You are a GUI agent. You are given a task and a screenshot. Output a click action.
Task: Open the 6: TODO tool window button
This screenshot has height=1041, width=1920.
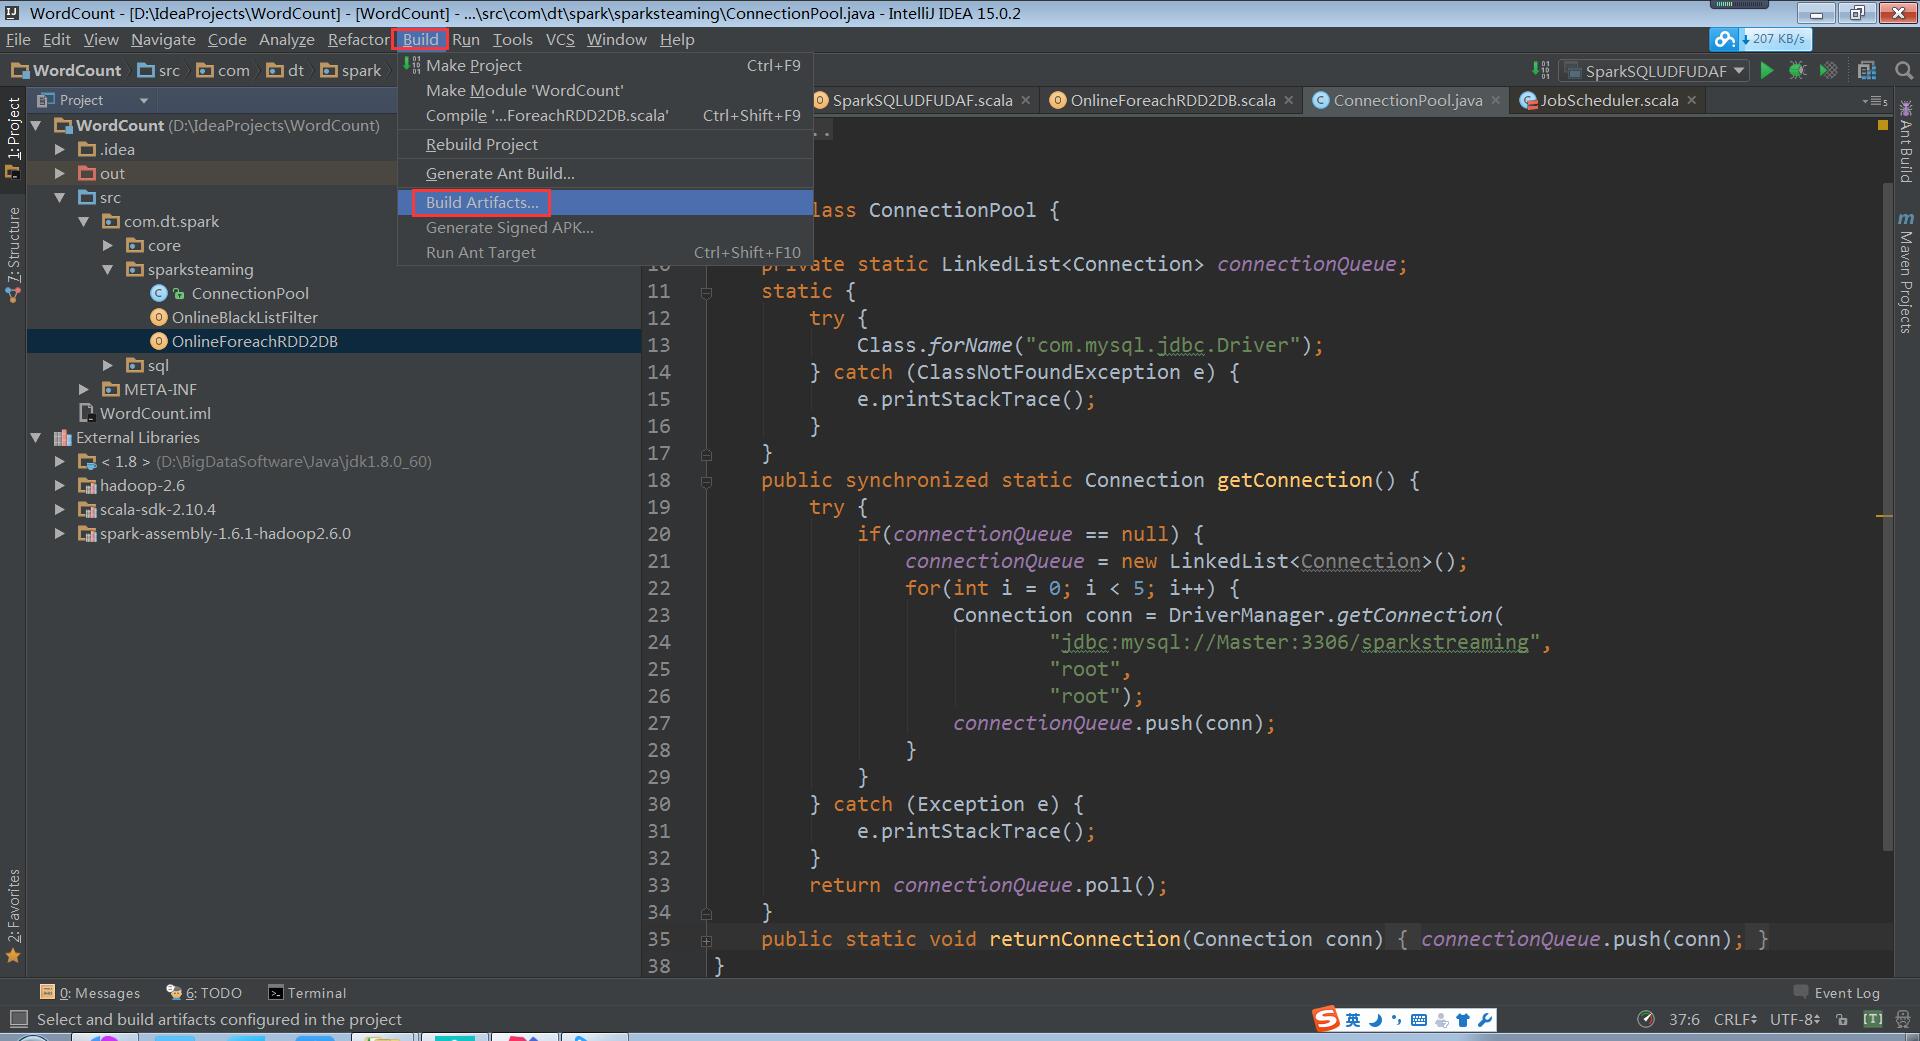pyautogui.click(x=204, y=993)
